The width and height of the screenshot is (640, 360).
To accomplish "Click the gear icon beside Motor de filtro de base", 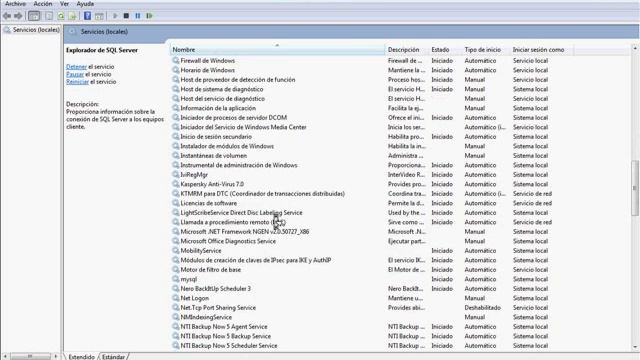I will tap(176, 269).
